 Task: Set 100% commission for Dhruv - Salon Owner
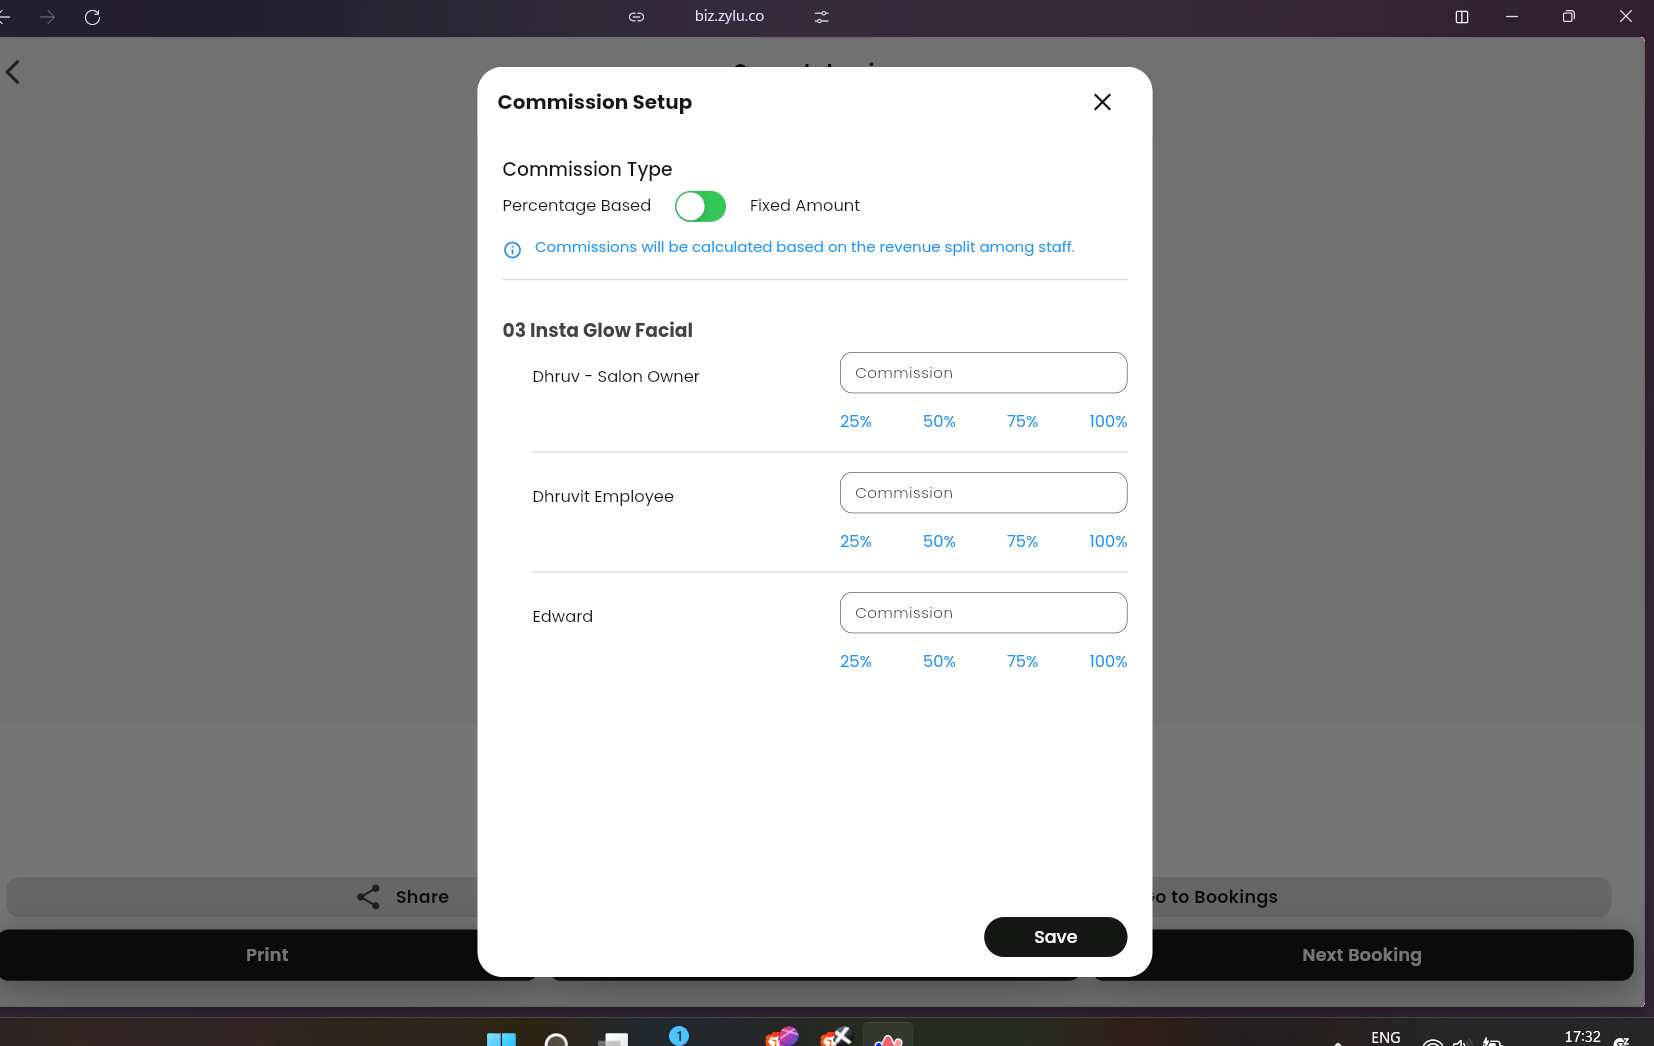[x=1108, y=422]
